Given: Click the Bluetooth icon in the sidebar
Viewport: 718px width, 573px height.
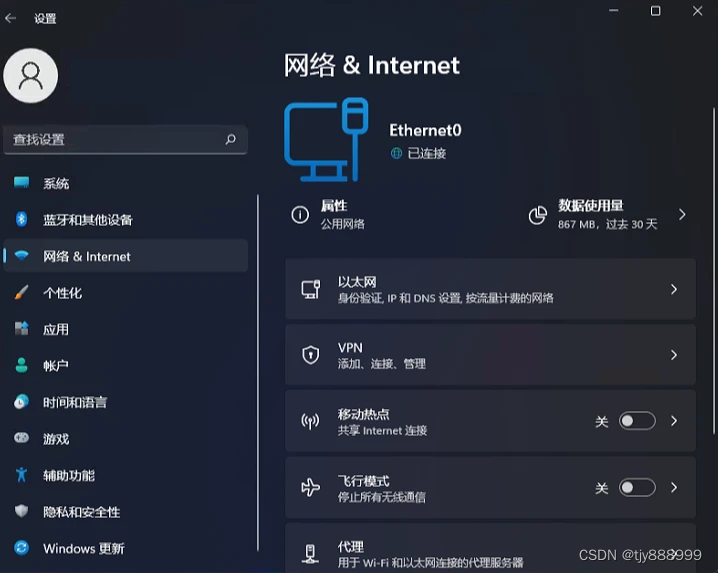Looking at the screenshot, I should pos(21,219).
